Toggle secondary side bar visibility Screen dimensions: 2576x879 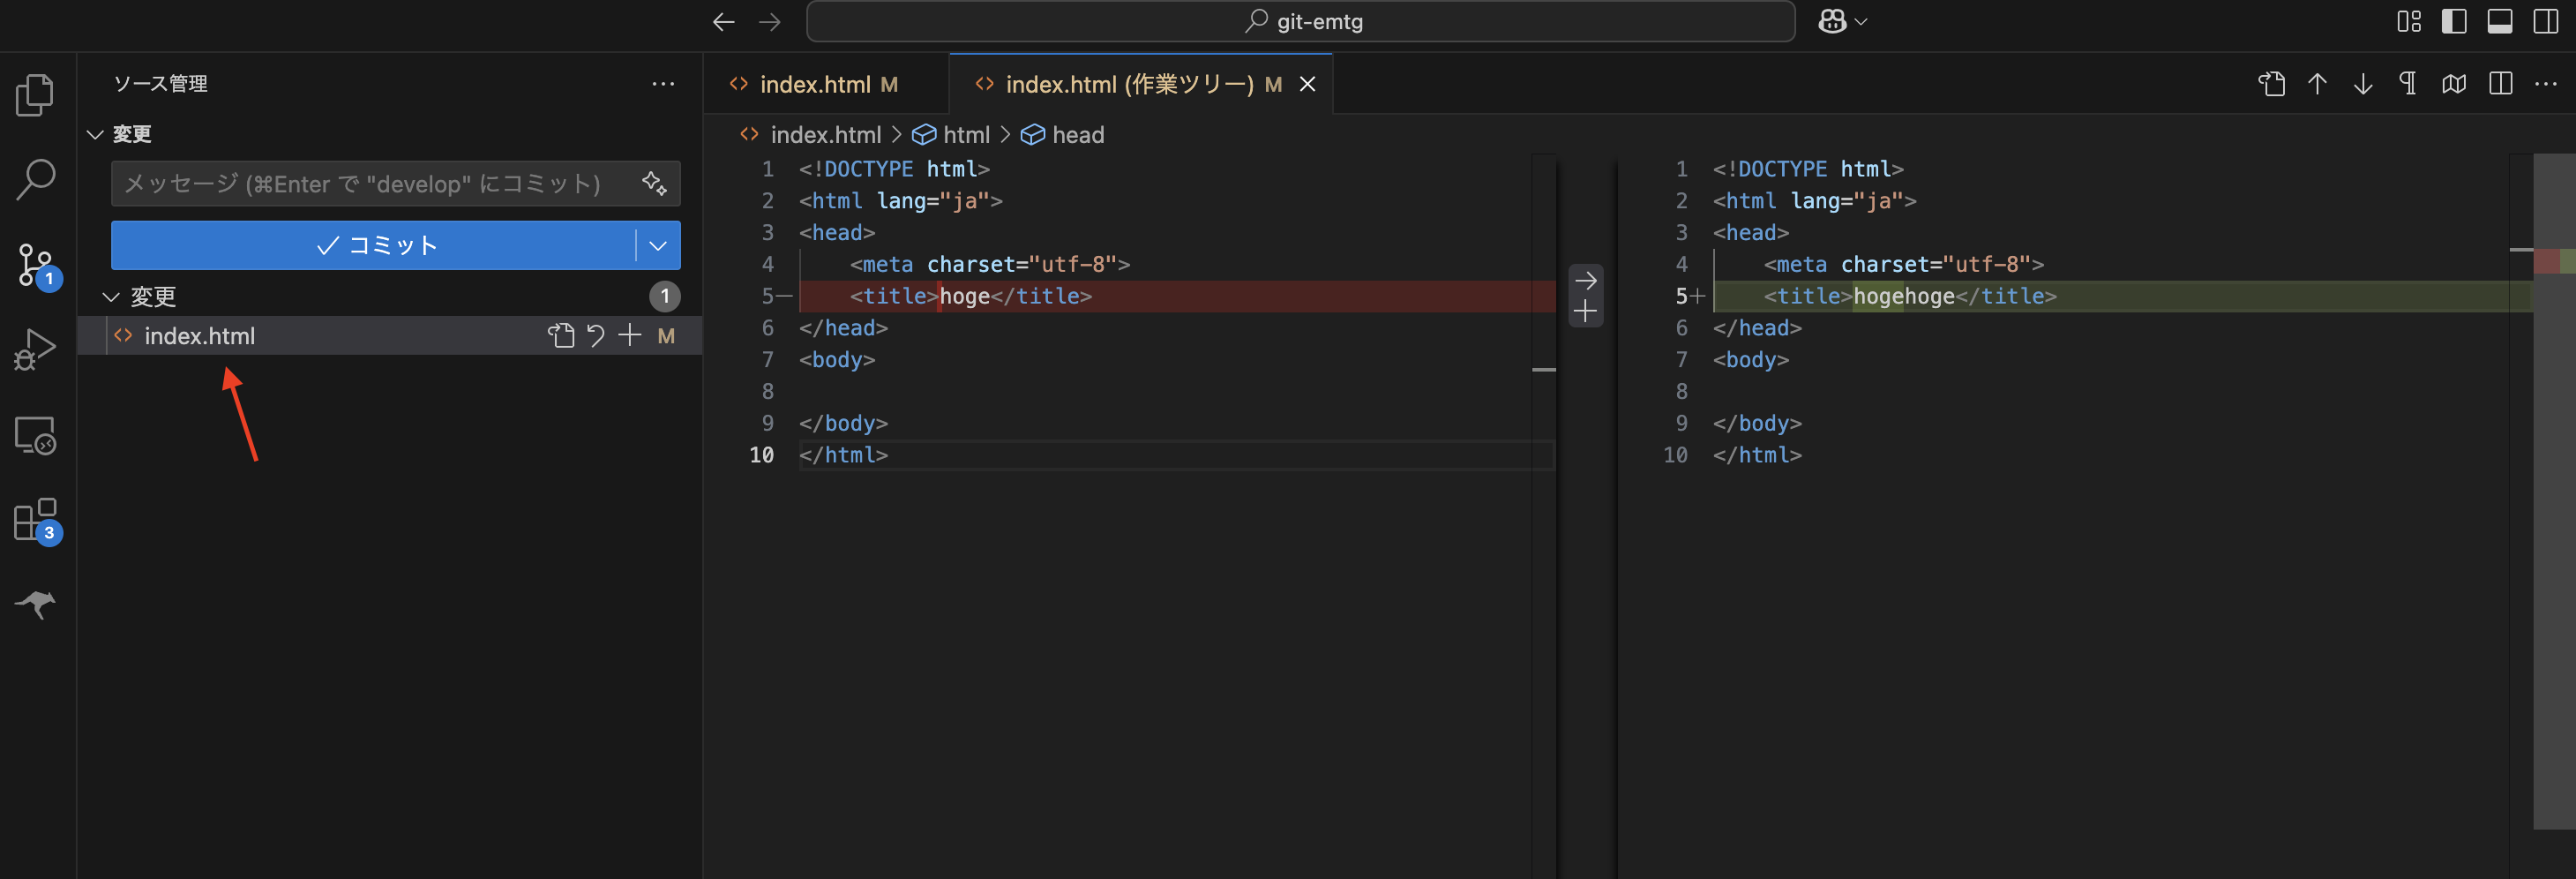(2546, 22)
